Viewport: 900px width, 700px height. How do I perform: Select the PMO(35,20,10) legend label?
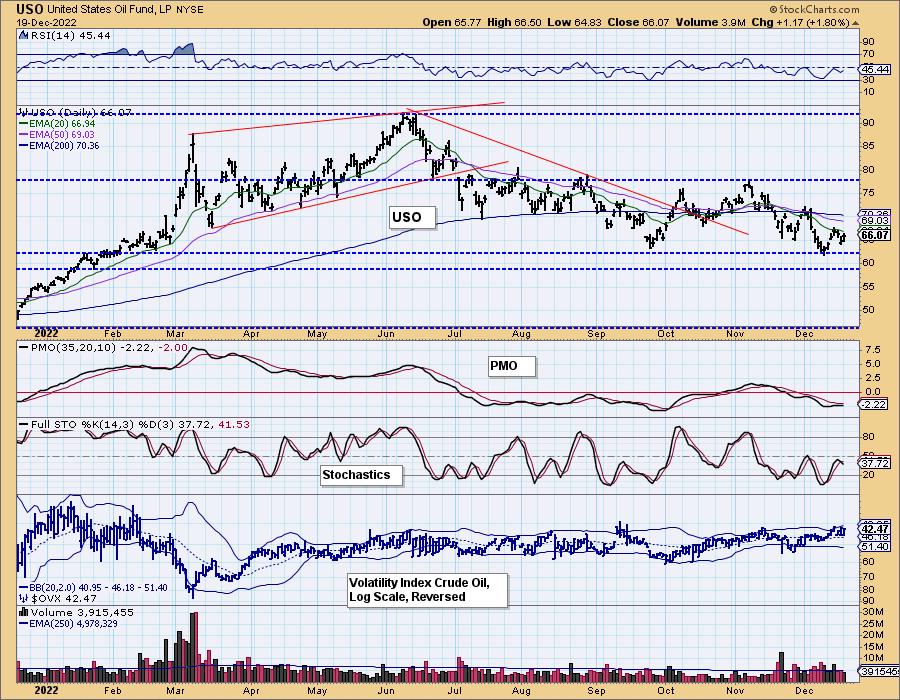[x=103, y=348]
